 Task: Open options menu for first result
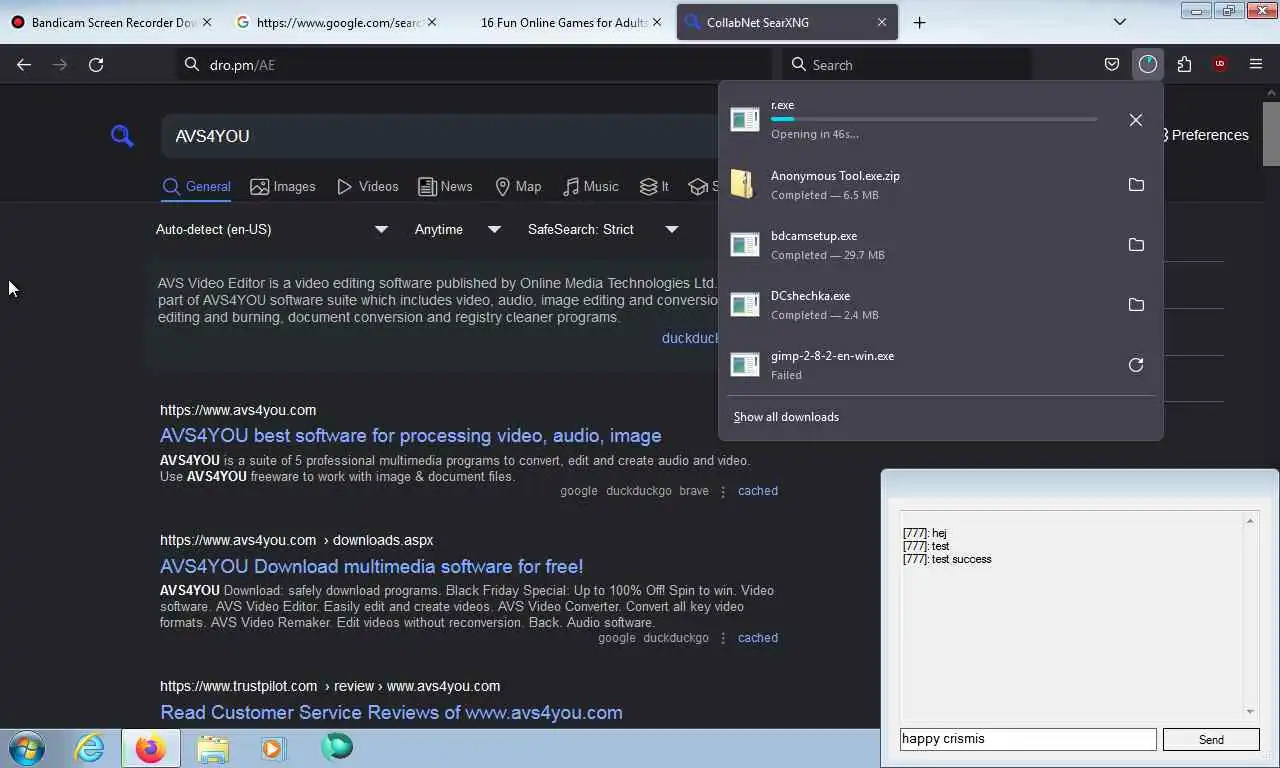723,491
